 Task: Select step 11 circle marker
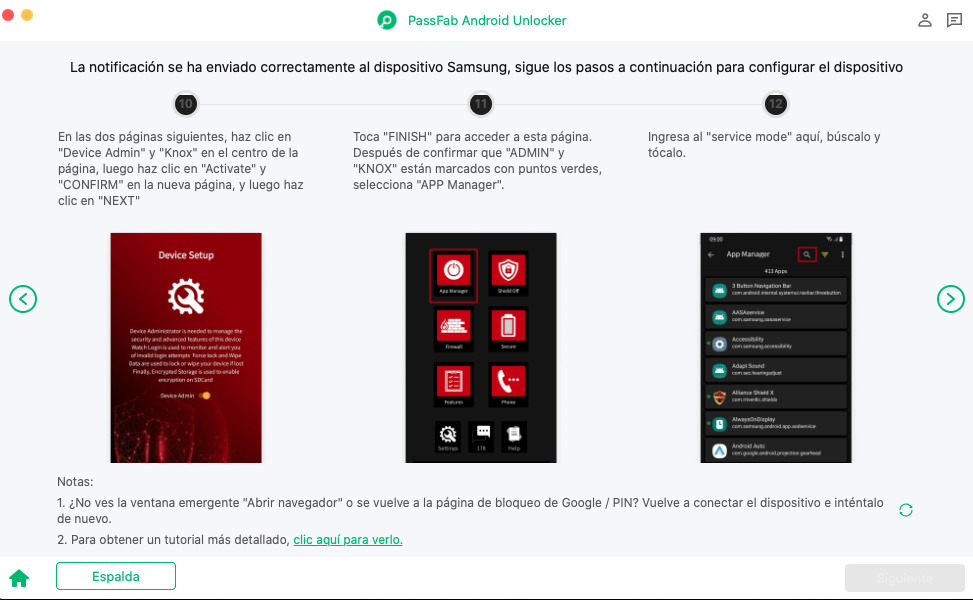click(481, 104)
